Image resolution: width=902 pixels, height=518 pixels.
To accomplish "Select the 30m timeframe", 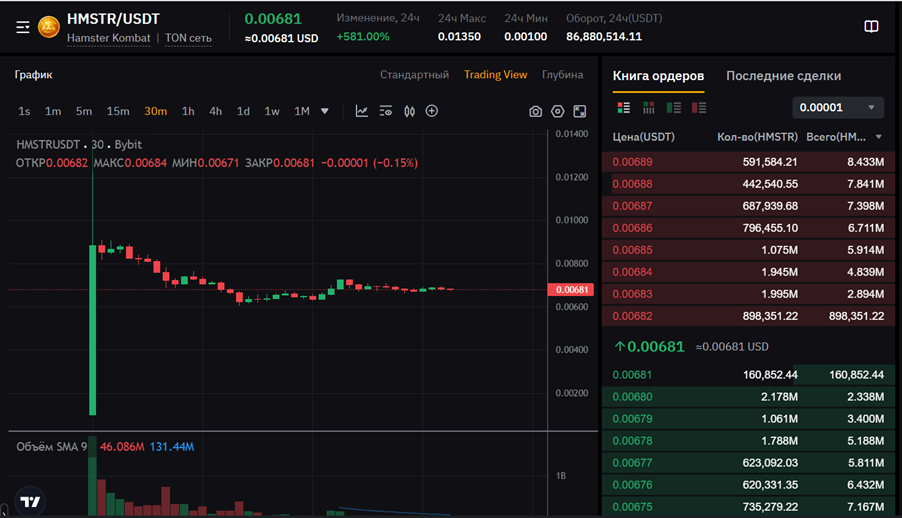I will click(x=155, y=111).
